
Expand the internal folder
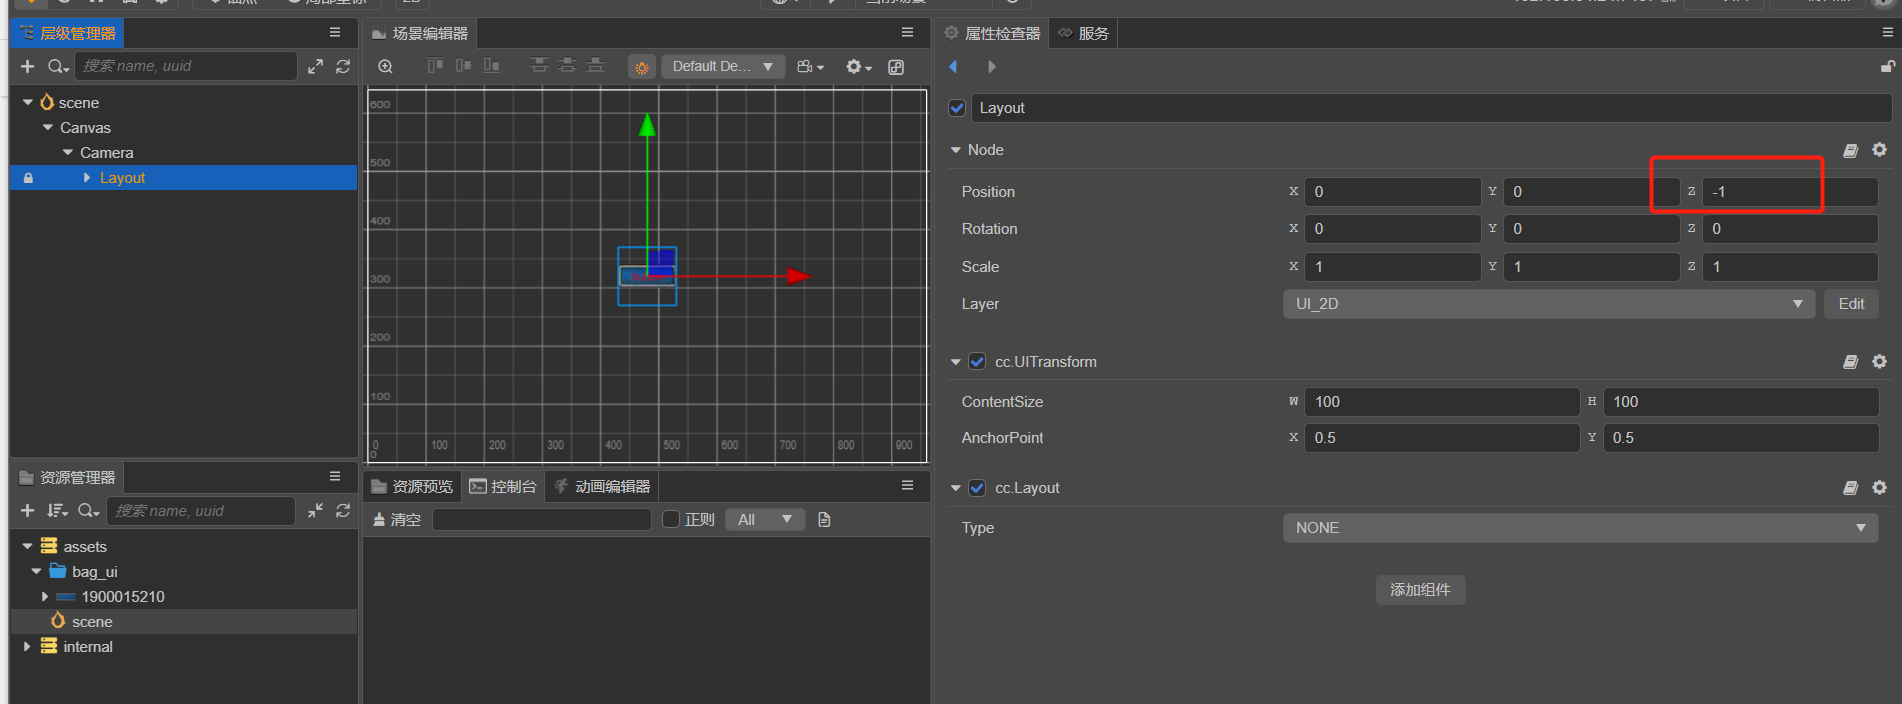pos(27,647)
